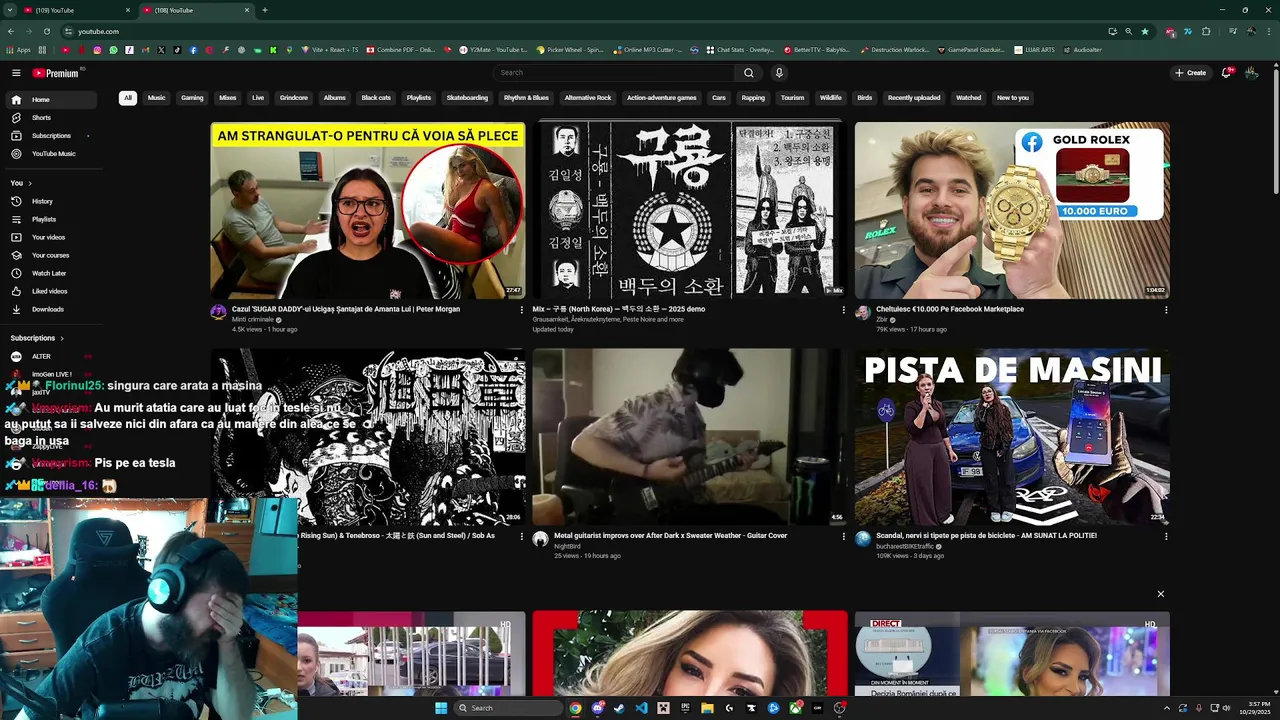Open Scandal, nervi si tipete video title
Screen dimensions: 1280x720
[x=986, y=536]
